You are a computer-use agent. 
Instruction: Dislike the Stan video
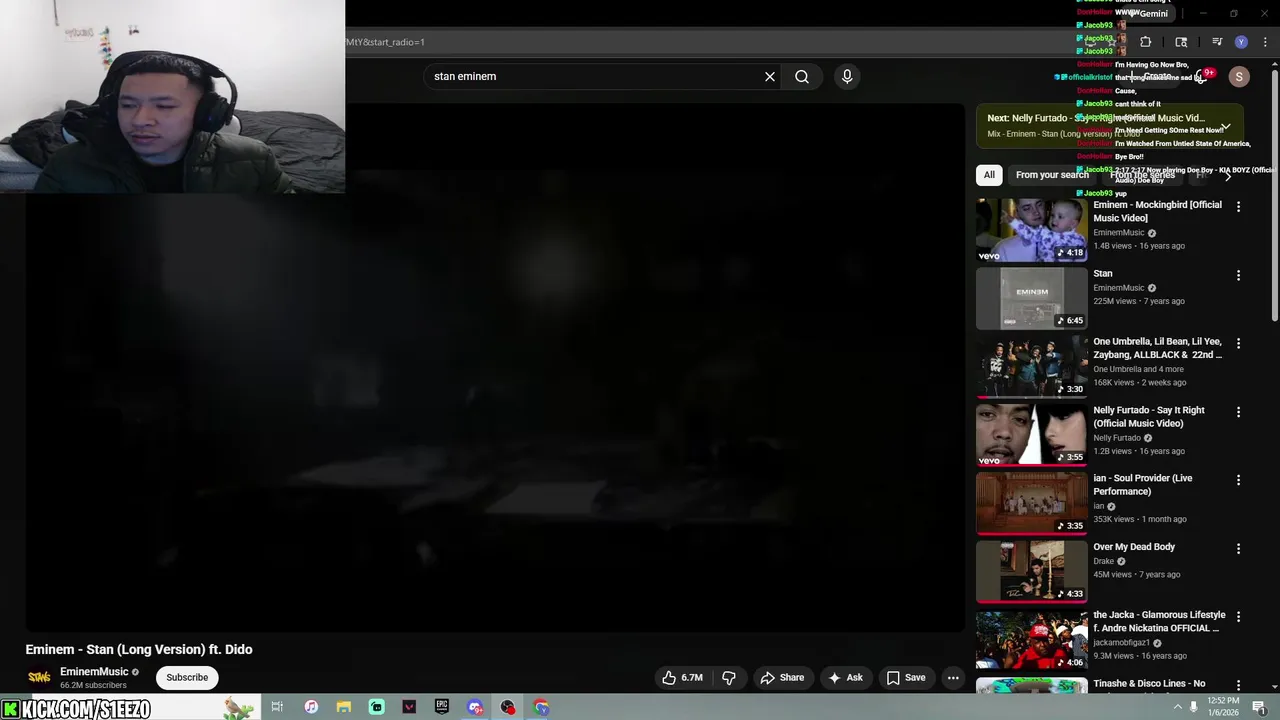729,677
